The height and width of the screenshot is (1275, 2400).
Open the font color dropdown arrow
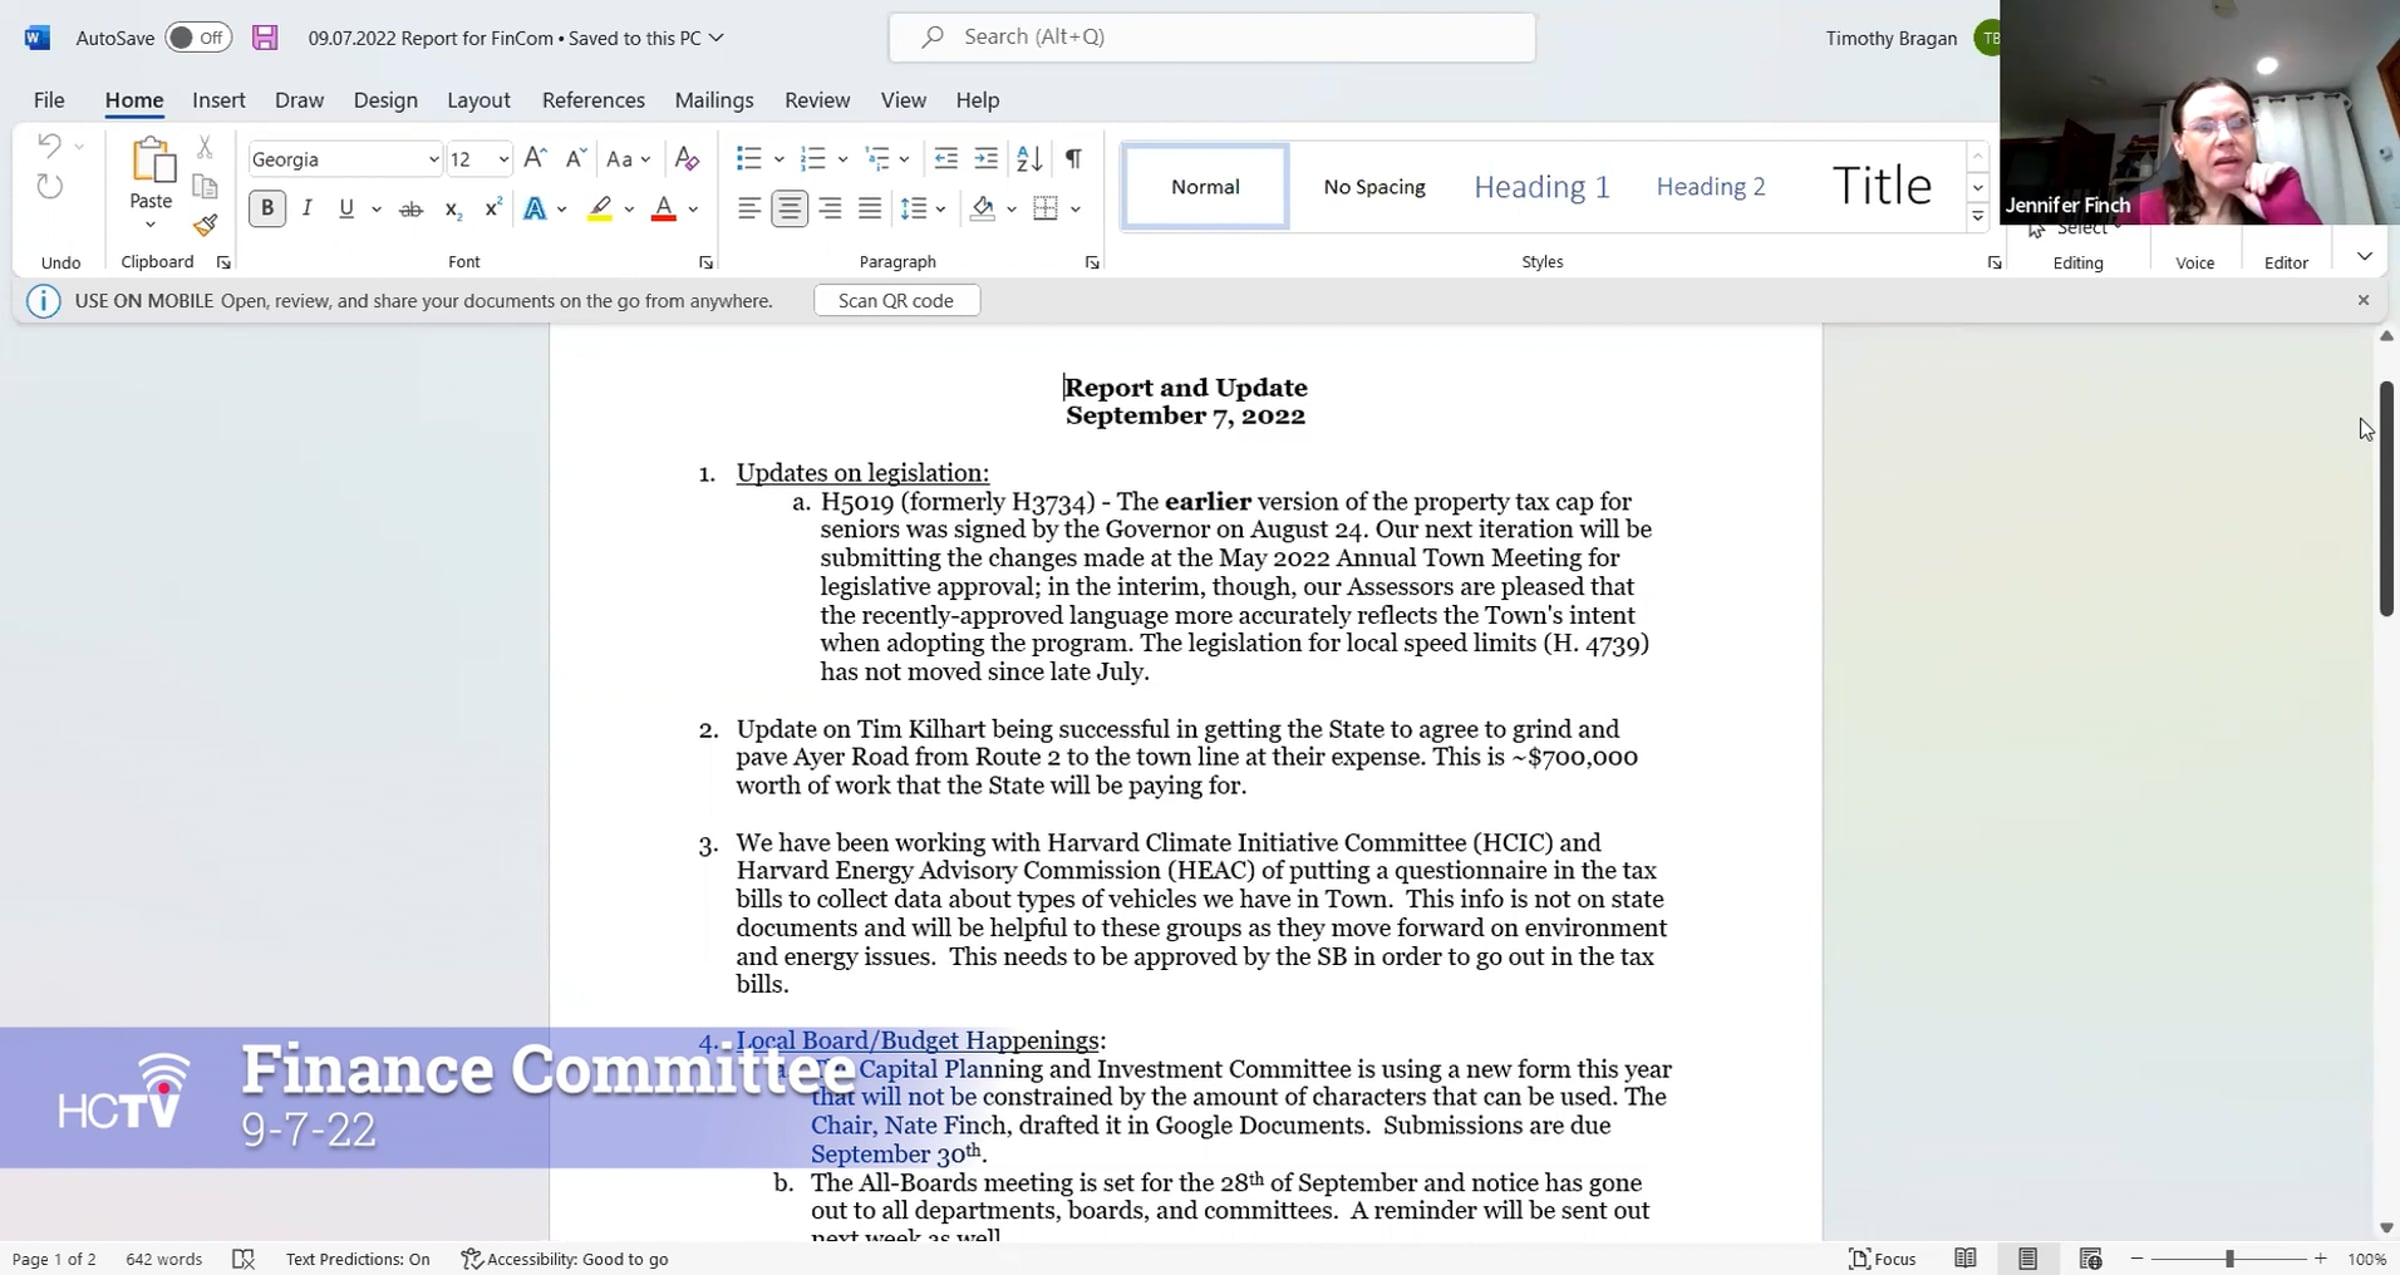pyautogui.click(x=693, y=209)
